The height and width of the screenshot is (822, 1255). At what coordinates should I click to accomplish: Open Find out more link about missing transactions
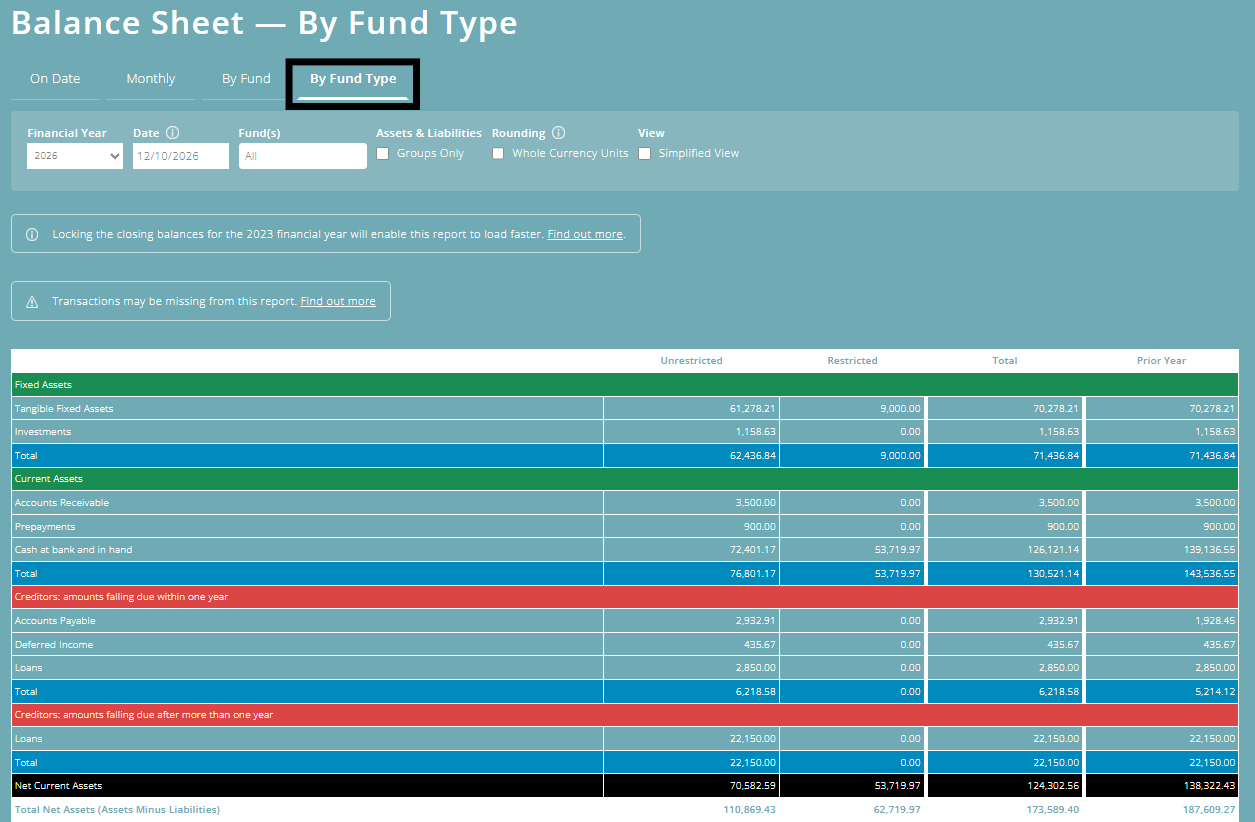coord(338,301)
